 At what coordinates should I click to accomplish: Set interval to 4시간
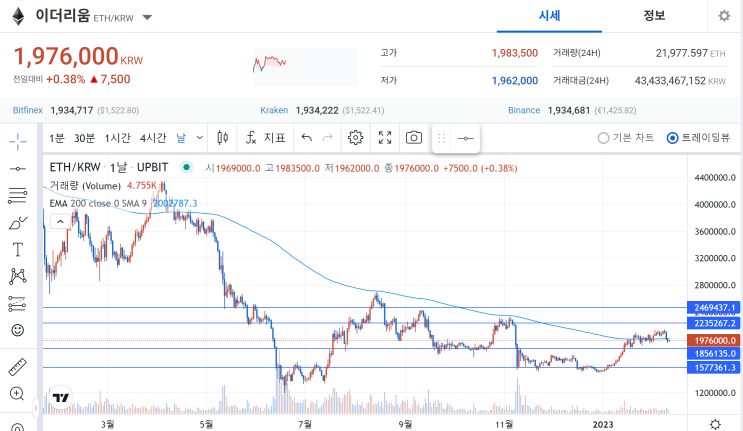(x=153, y=138)
